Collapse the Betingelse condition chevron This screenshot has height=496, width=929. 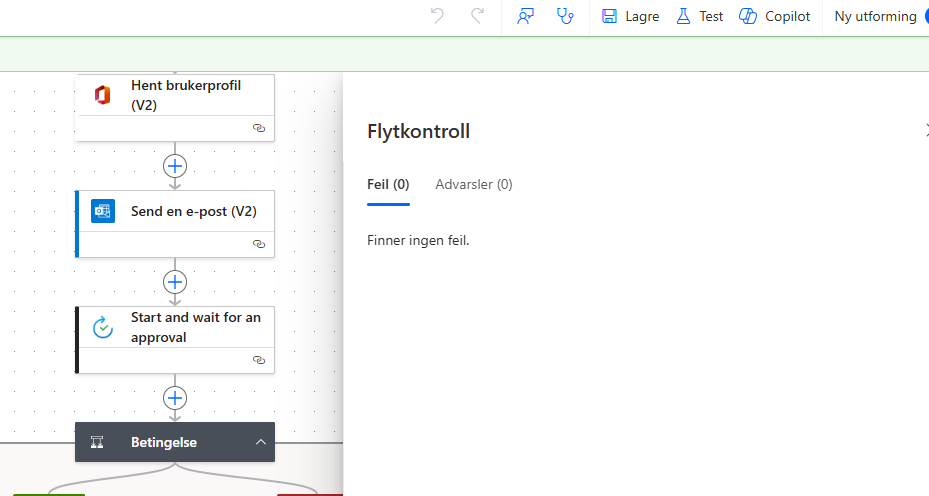[x=260, y=442]
